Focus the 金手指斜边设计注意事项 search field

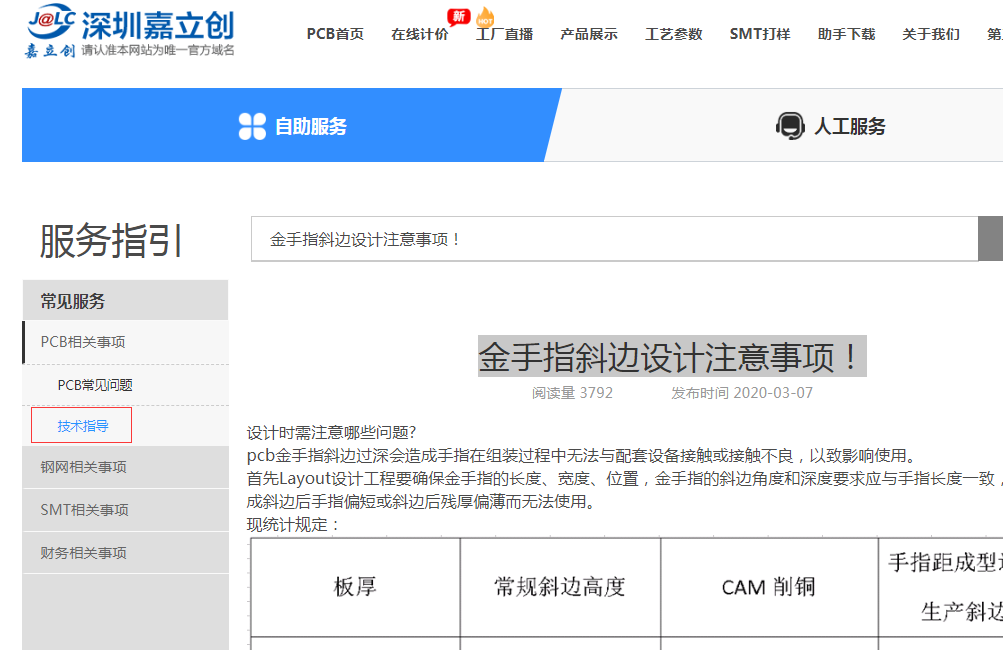pyautogui.click(x=612, y=239)
